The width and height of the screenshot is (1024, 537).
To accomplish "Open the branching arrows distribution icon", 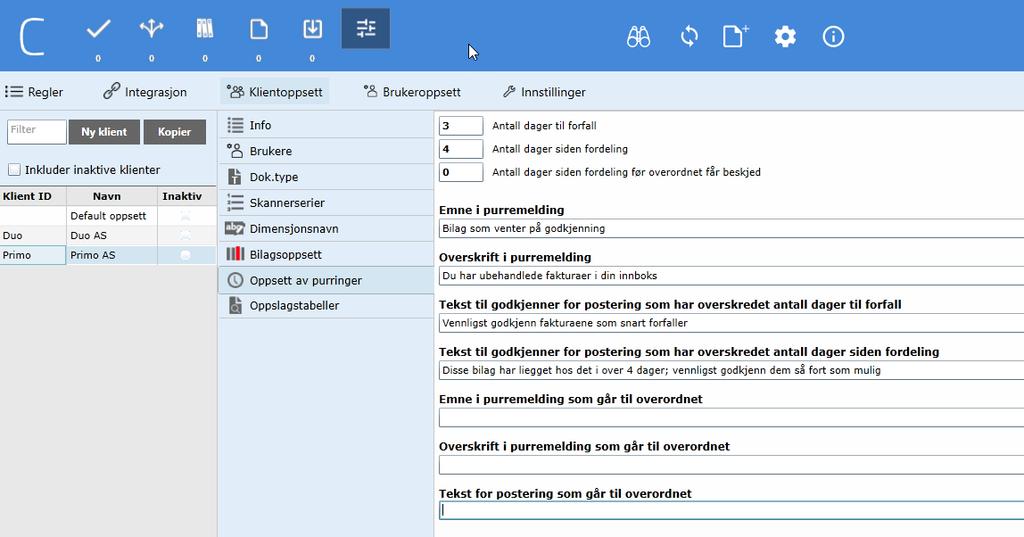I will (152, 29).
